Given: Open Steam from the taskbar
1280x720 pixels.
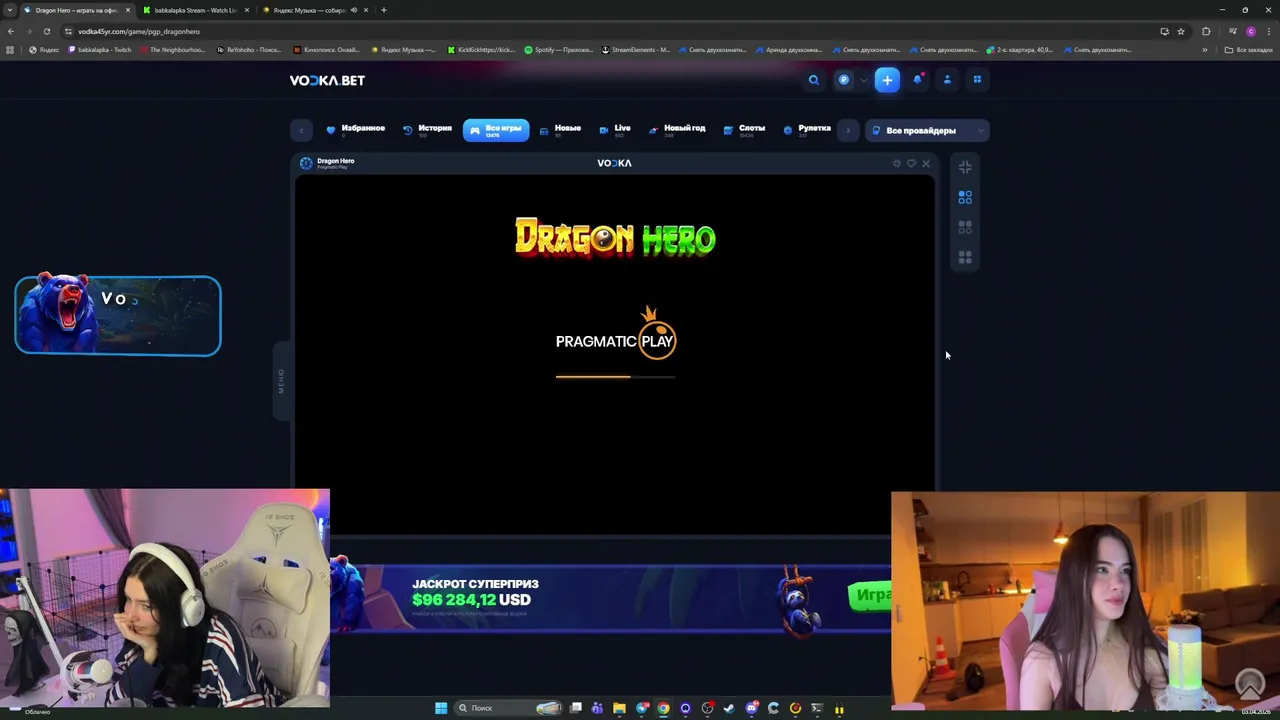Looking at the screenshot, I should [729, 708].
